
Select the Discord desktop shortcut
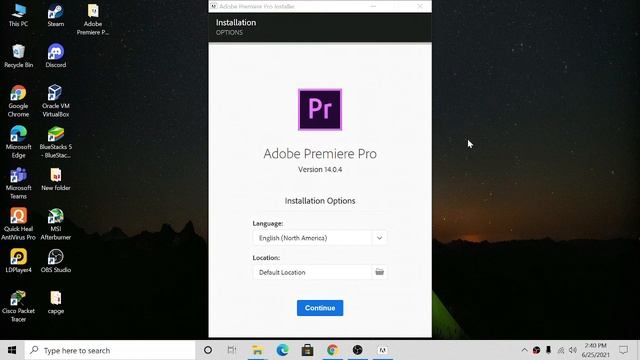click(56, 56)
